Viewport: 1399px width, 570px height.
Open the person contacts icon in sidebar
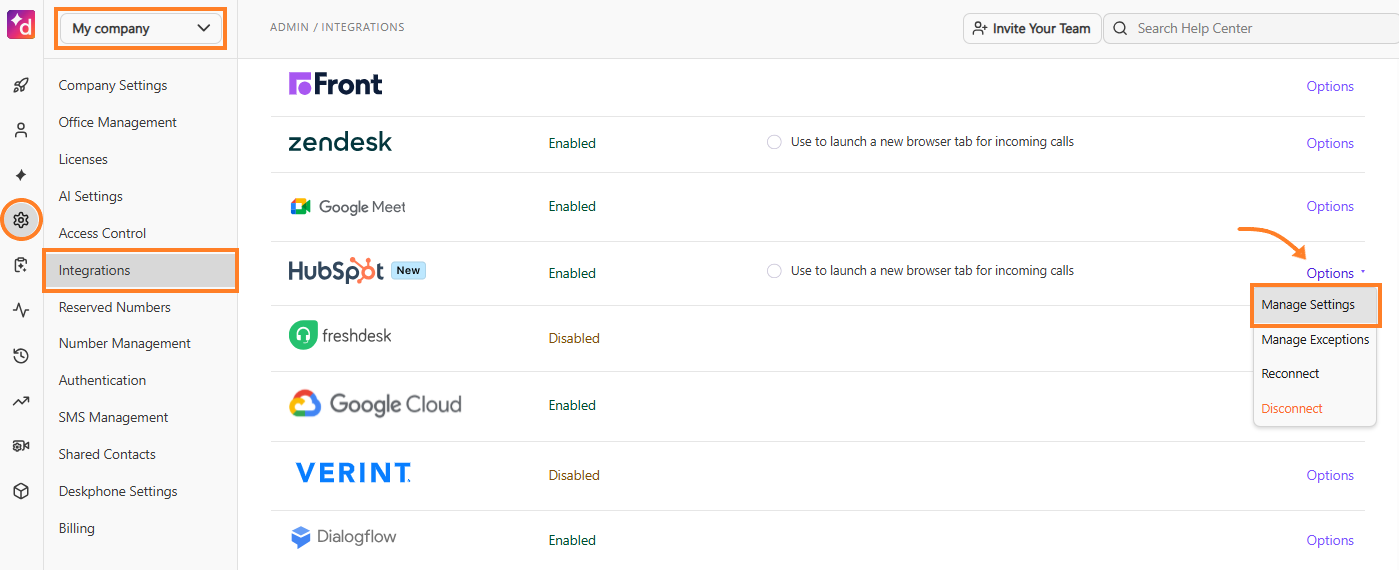(21, 130)
